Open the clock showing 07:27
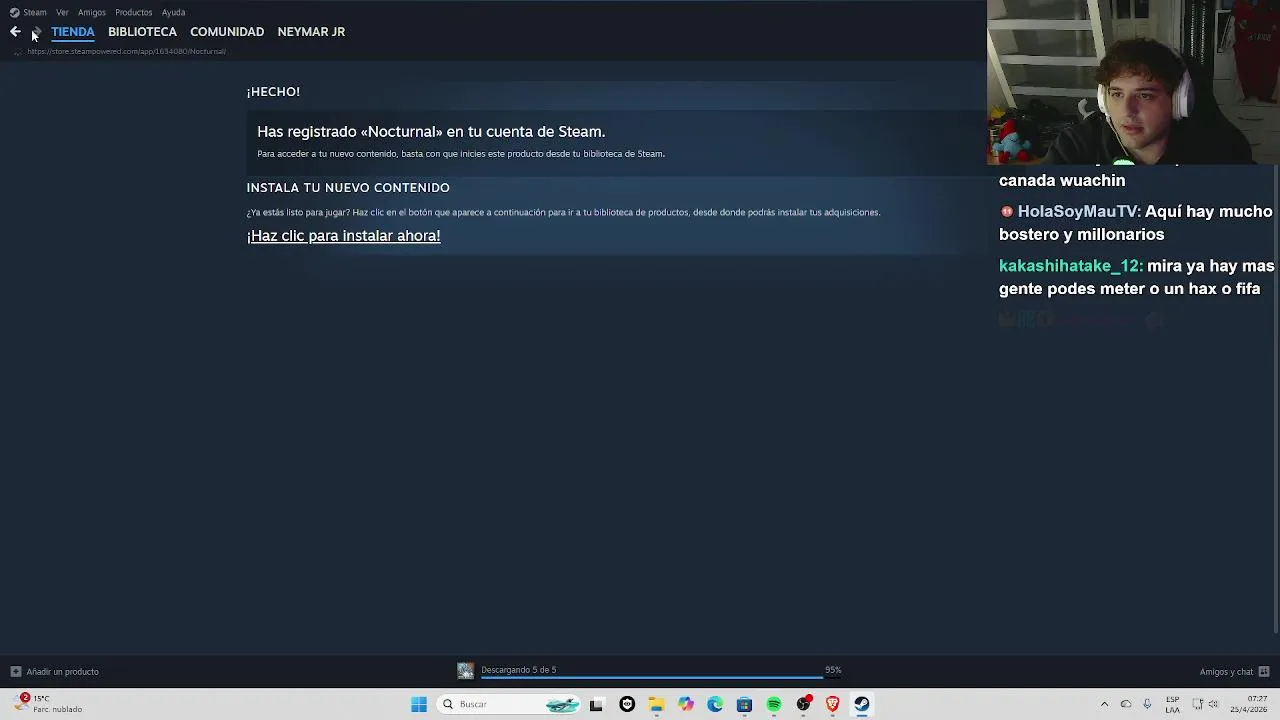 coord(1248,704)
